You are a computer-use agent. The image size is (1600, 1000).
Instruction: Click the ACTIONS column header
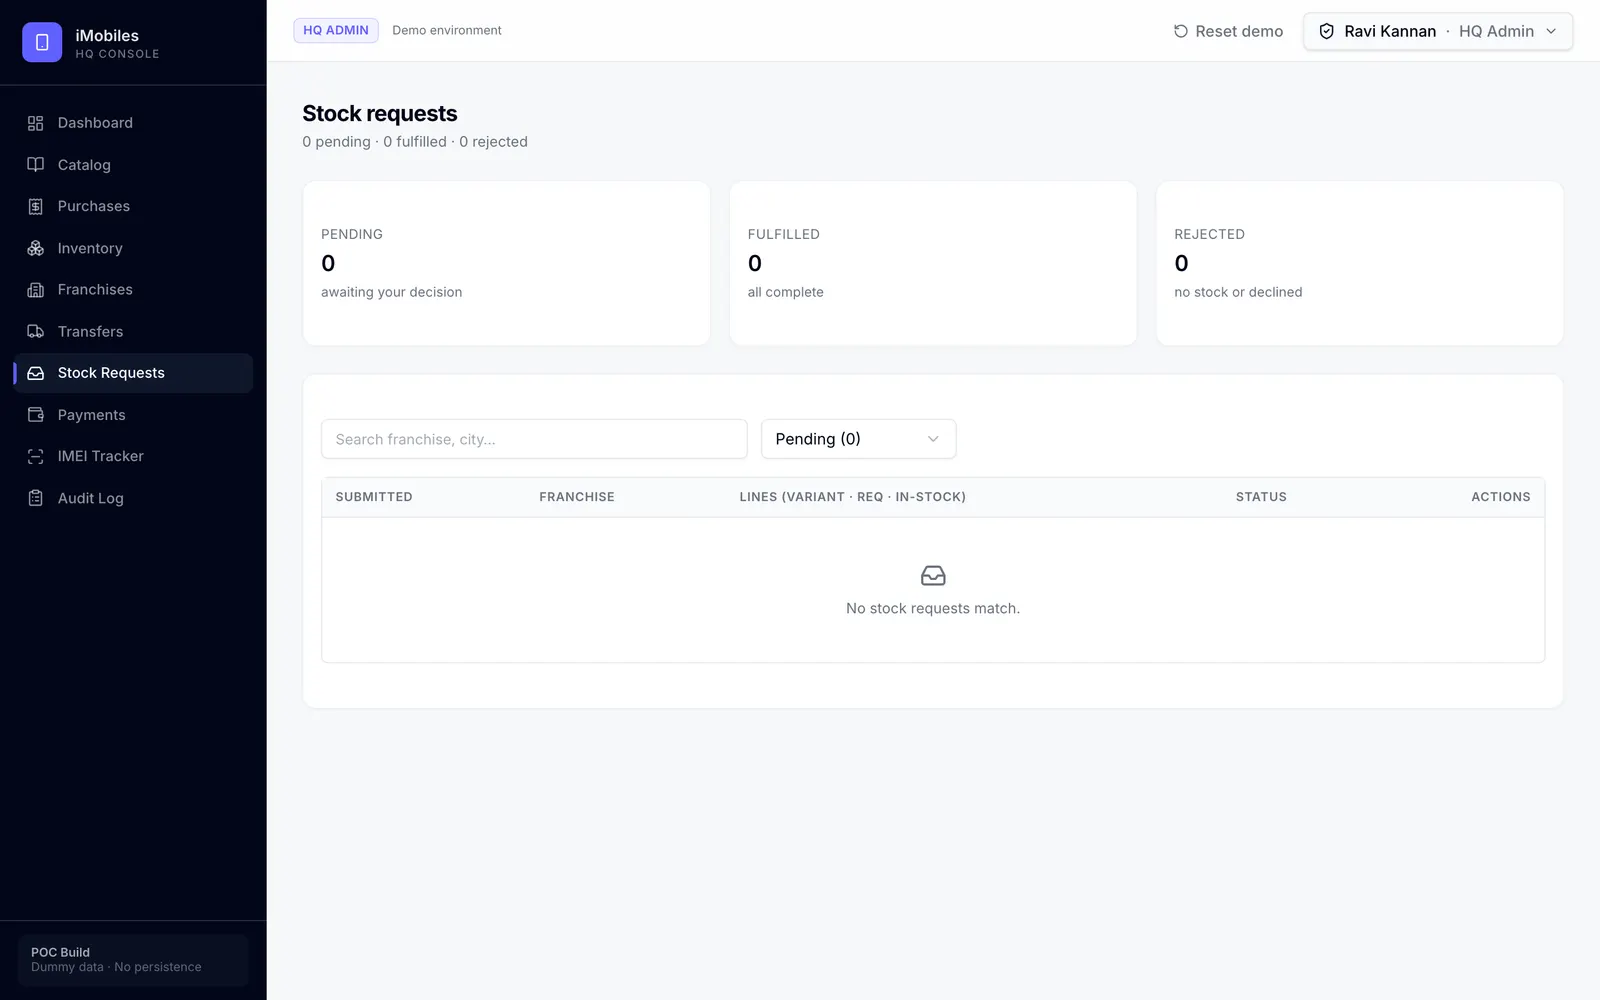[x=1501, y=497]
